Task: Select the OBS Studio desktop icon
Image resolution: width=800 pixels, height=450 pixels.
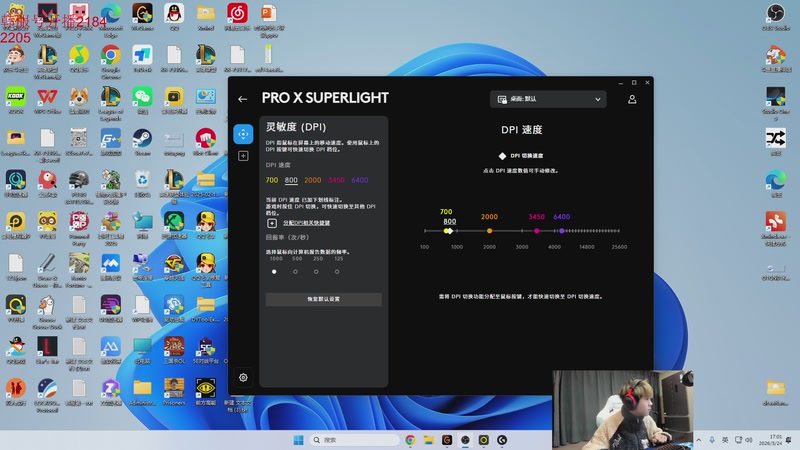Action: [x=776, y=17]
